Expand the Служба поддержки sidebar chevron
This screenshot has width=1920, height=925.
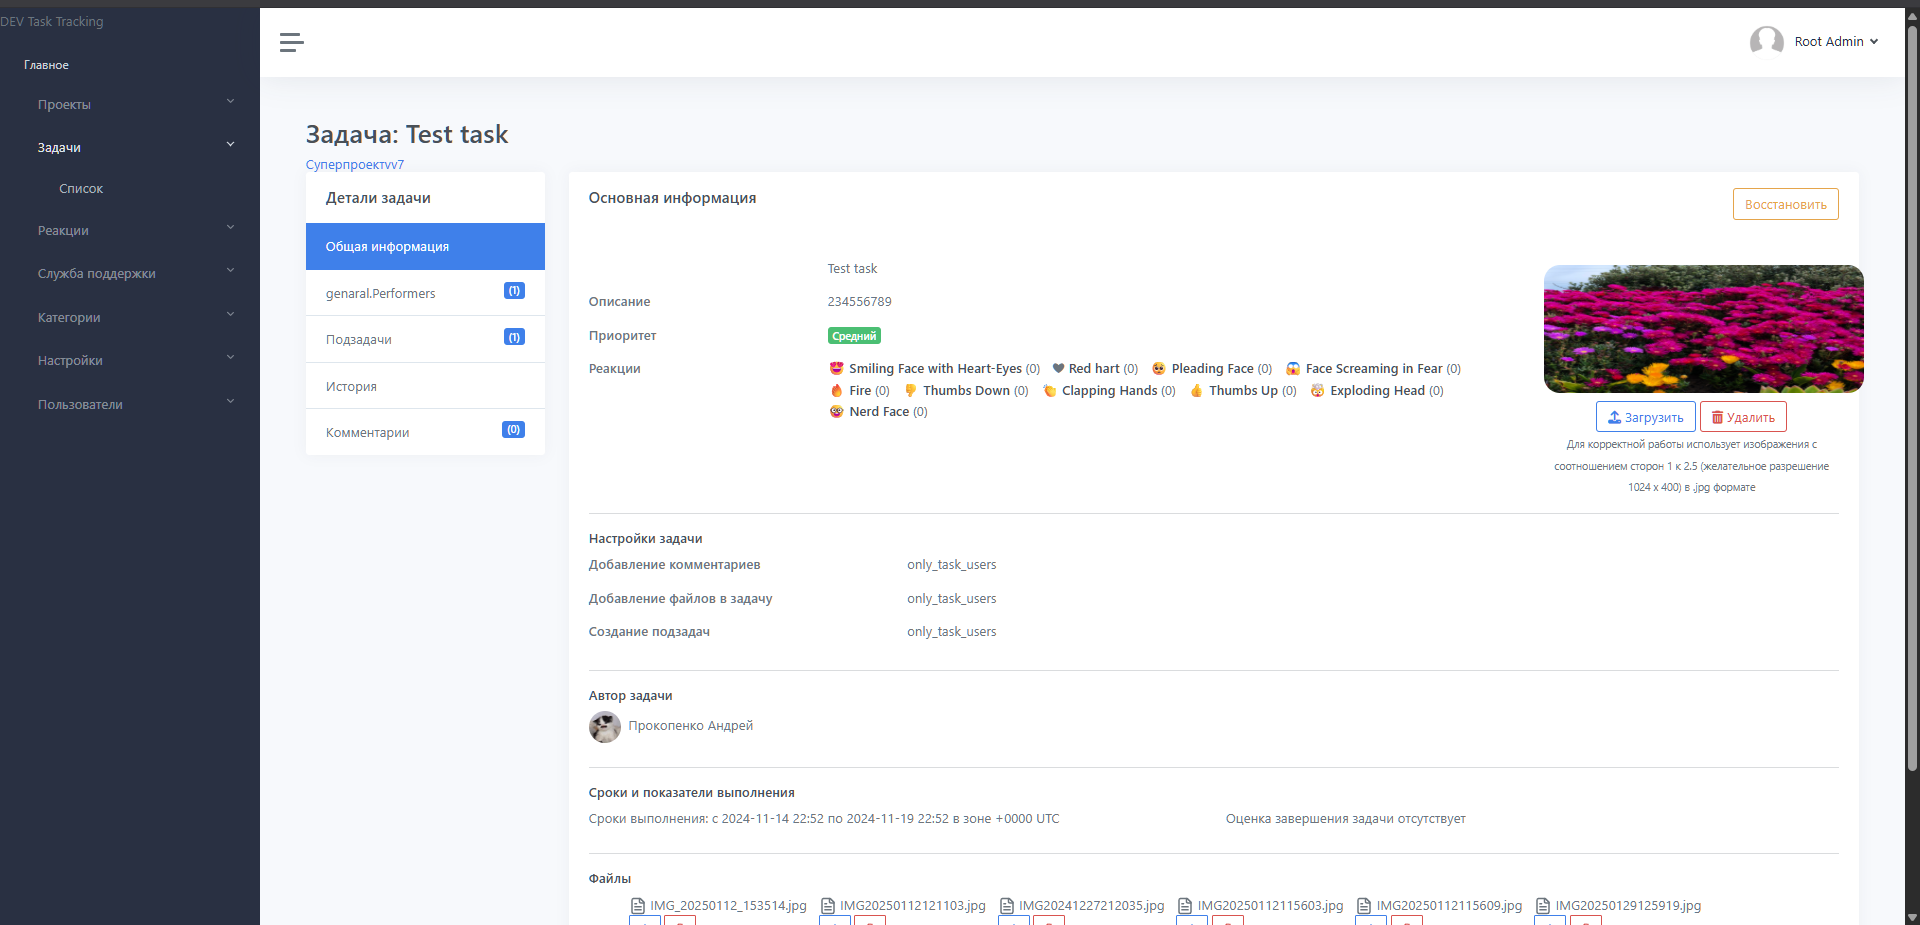point(231,270)
